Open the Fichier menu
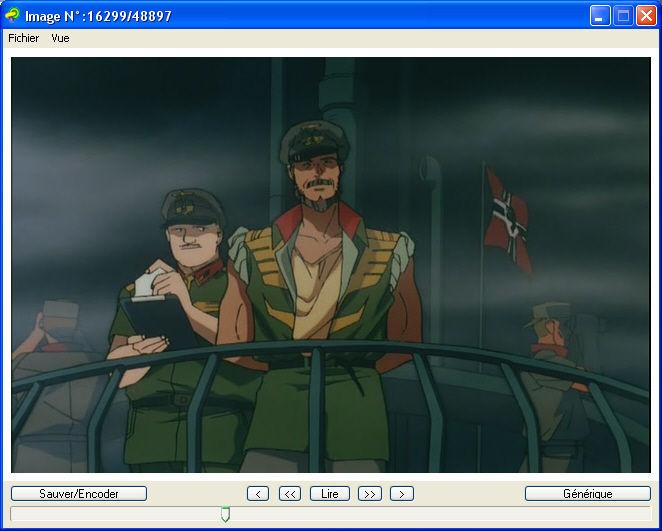This screenshot has height=531, width=662. (24, 38)
